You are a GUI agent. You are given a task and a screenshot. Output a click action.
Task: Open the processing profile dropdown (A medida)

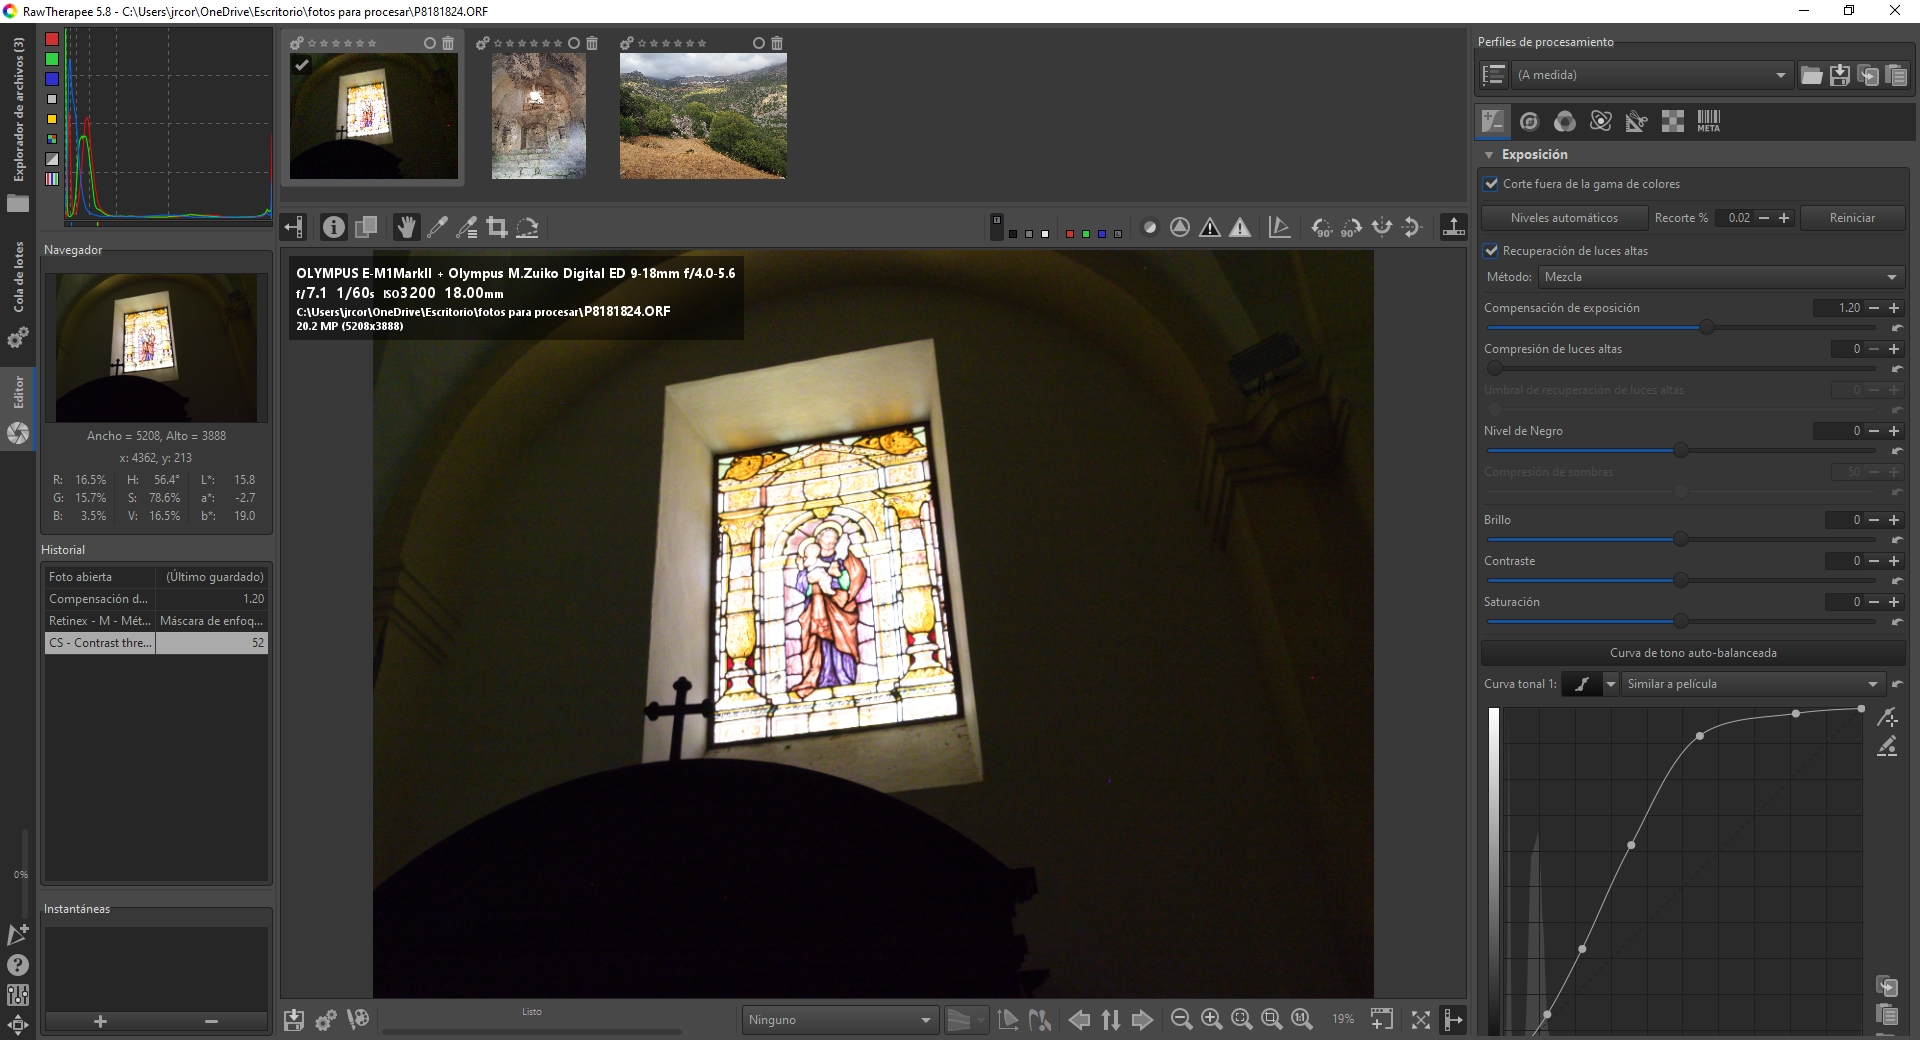[x=1652, y=75]
